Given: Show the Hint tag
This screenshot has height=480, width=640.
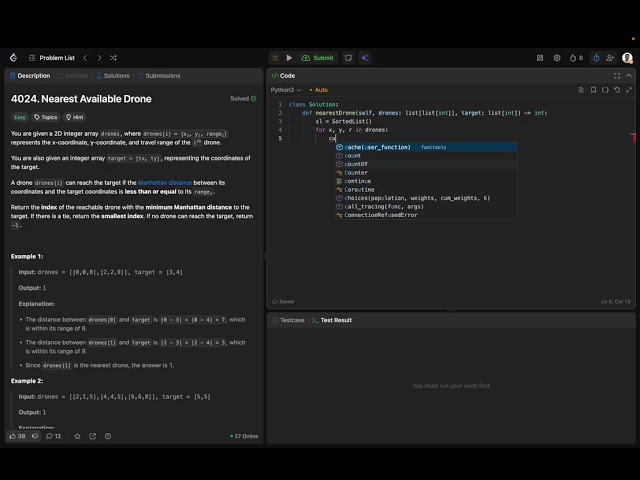Looking at the screenshot, I should coord(75,117).
